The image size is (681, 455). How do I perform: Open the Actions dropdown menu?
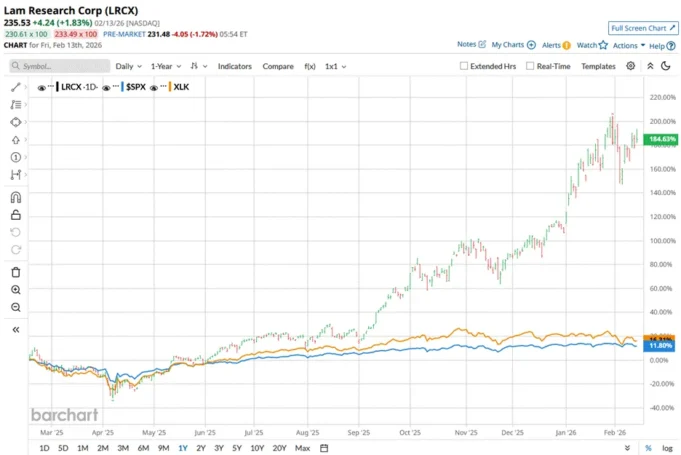[x=628, y=45]
